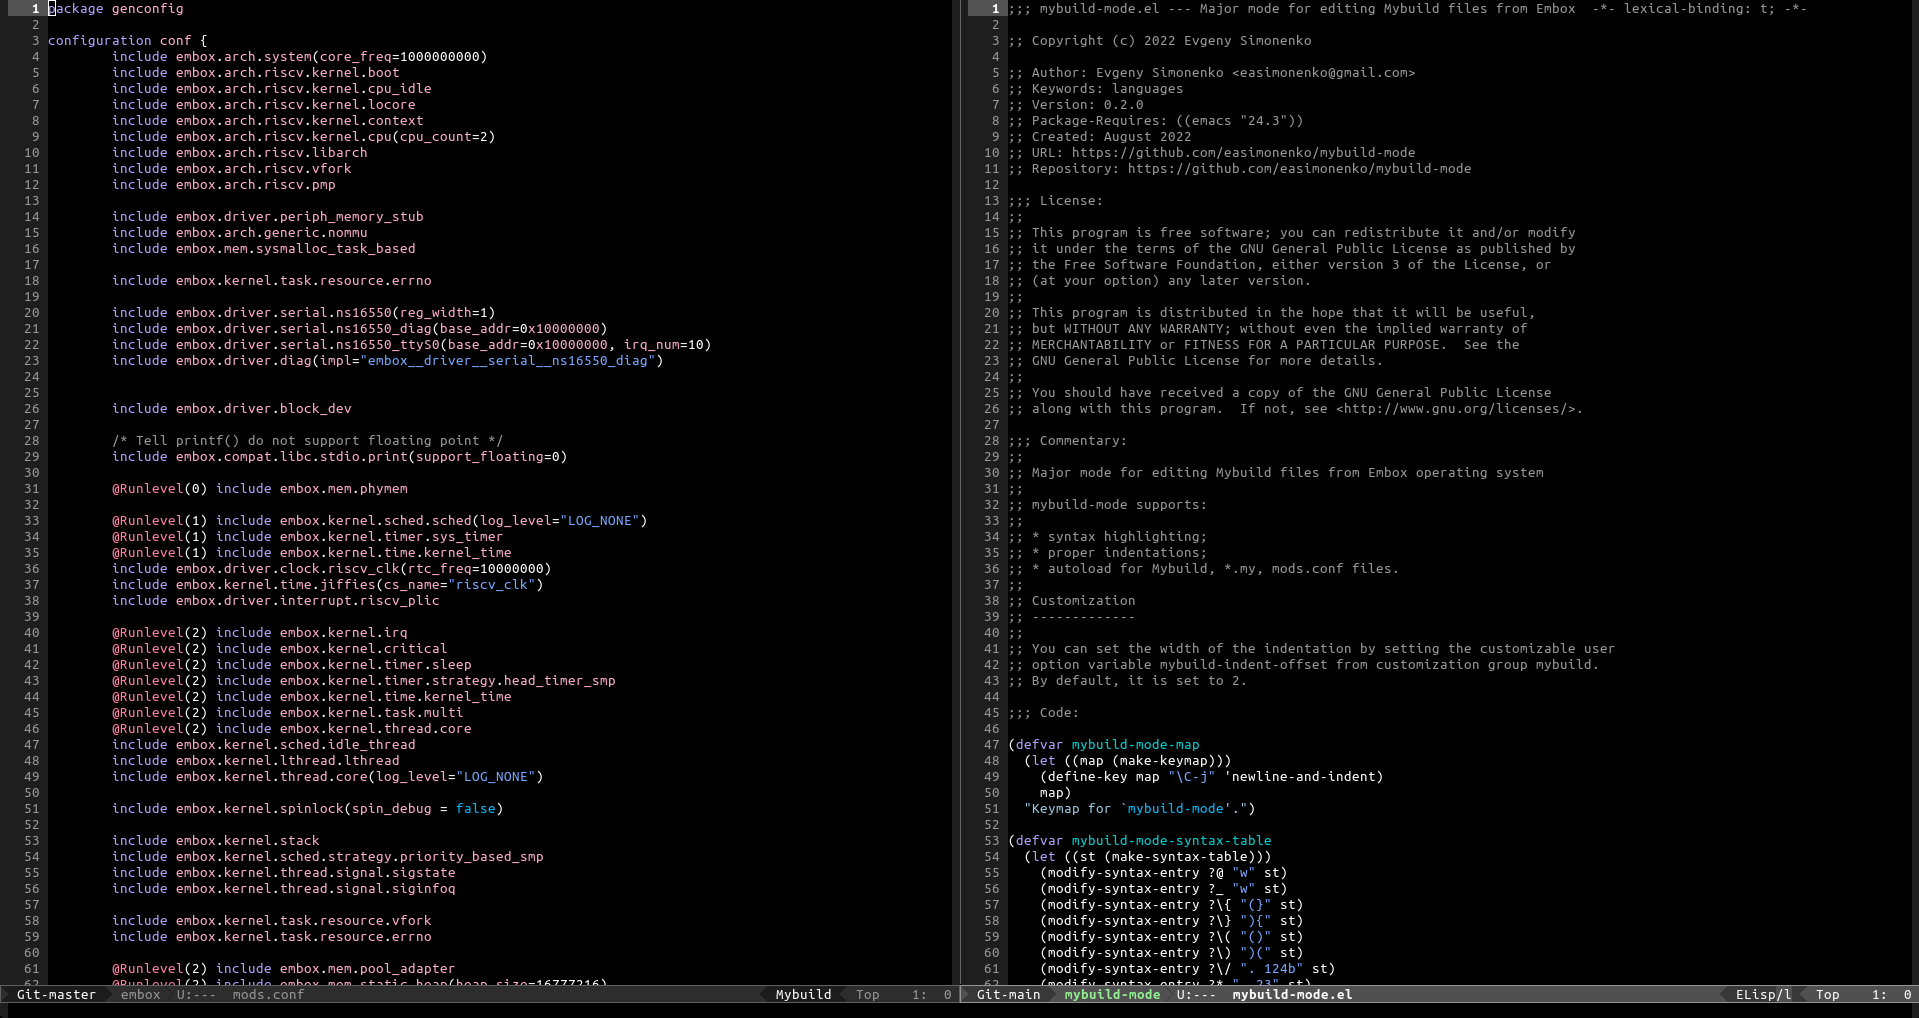Viewport: 1919px width, 1018px height.
Task: Click line 'include embox.kernel.thread.signal.siginfoq'
Action: point(284,889)
